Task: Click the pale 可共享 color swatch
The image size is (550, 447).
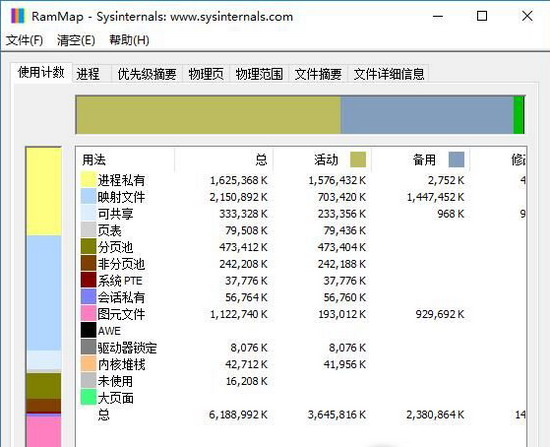Action: click(x=88, y=213)
